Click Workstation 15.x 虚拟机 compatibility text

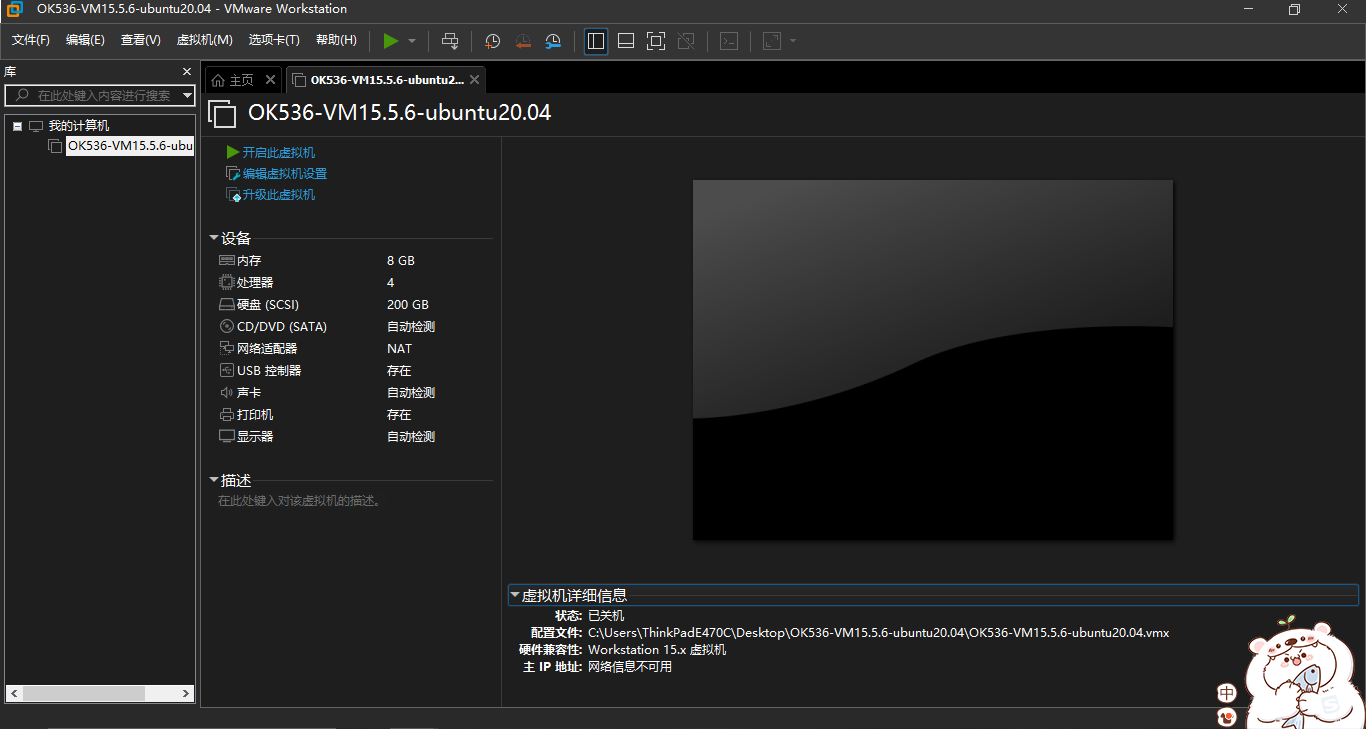(x=657, y=649)
